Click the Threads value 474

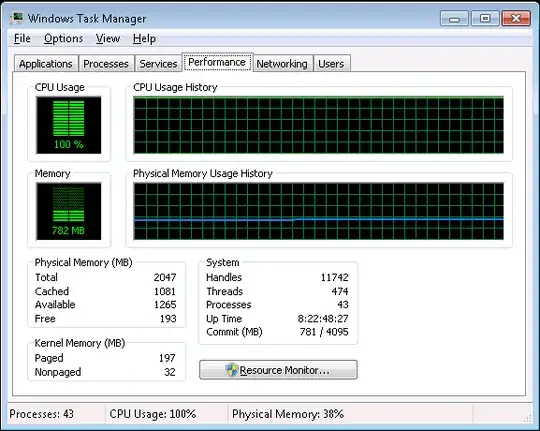pos(340,291)
